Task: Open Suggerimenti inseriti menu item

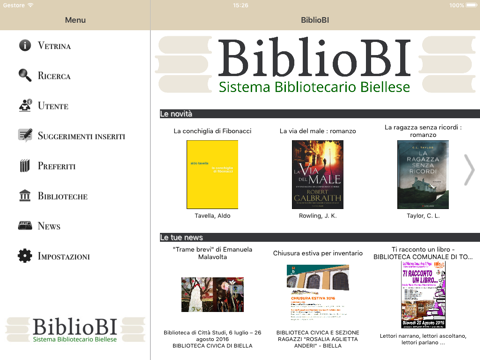Action: tap(81, 136)
